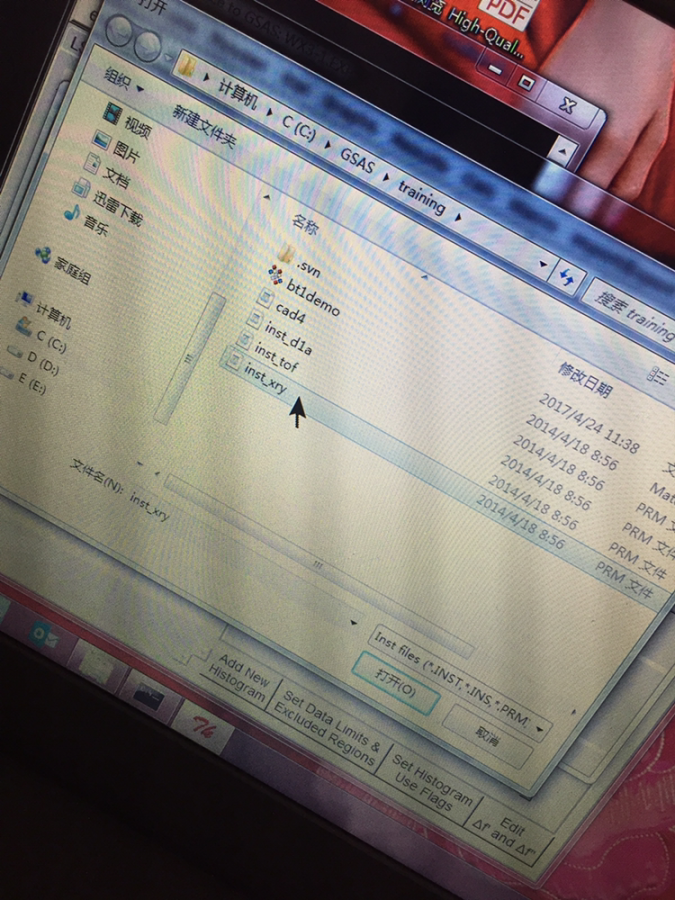Select the file named inst_xry
Image resolution: width=675 pixels, height=900 pixels.
[265, 379]
